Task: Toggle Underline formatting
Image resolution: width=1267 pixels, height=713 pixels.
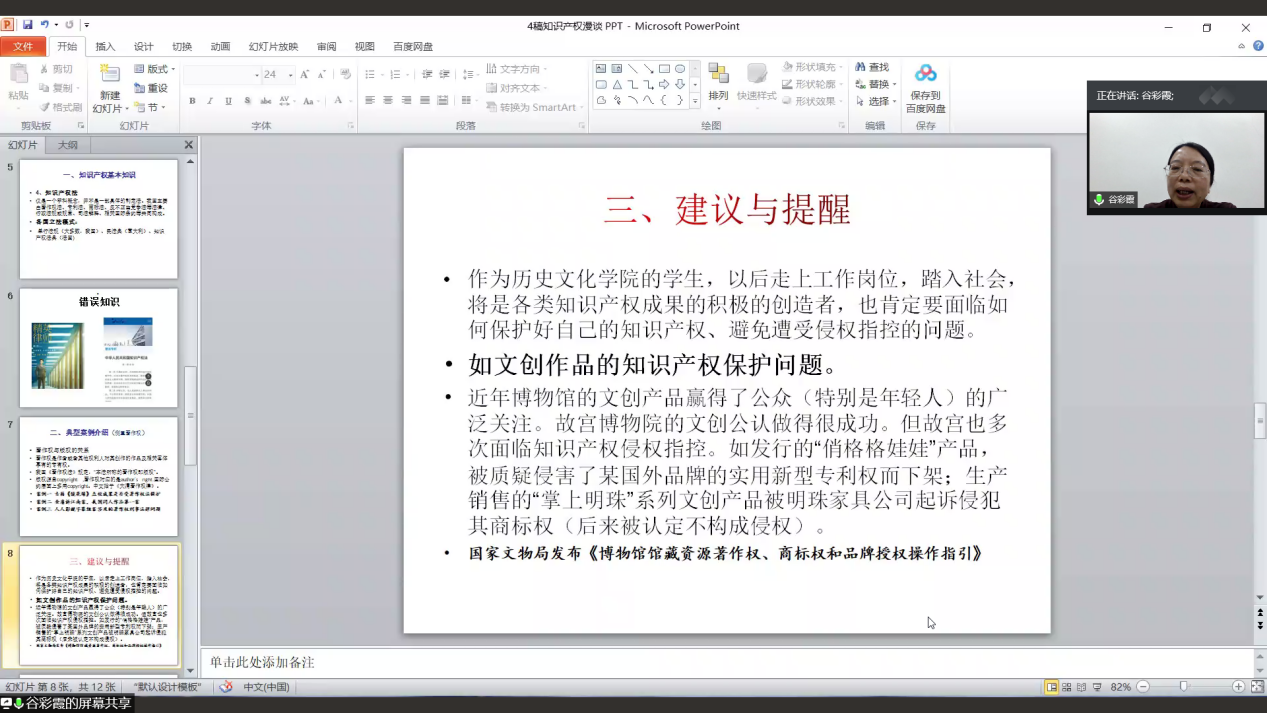Action: click(x=229, y=101)
